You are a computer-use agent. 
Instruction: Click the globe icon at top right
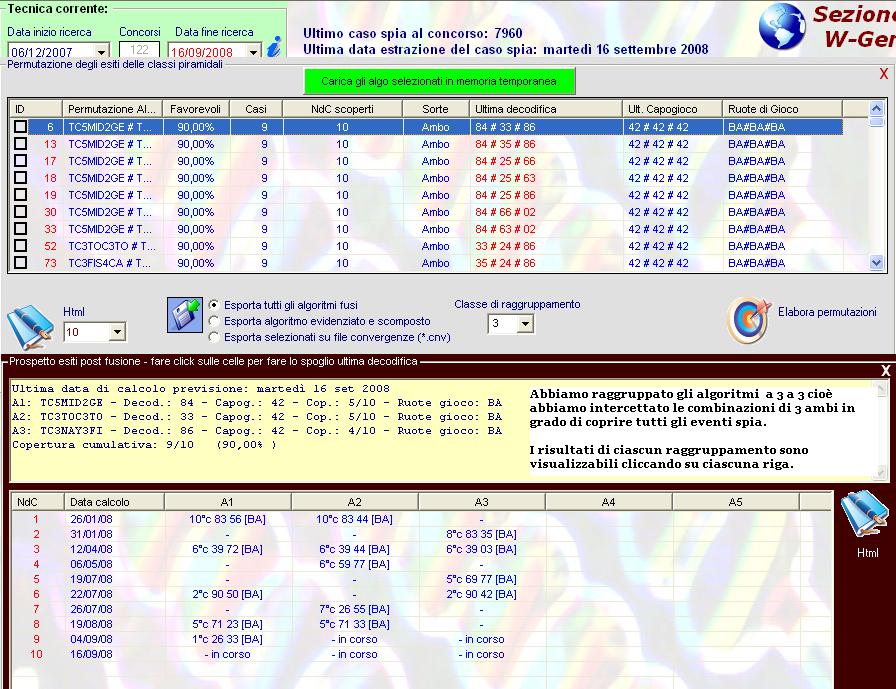point(782,26)
